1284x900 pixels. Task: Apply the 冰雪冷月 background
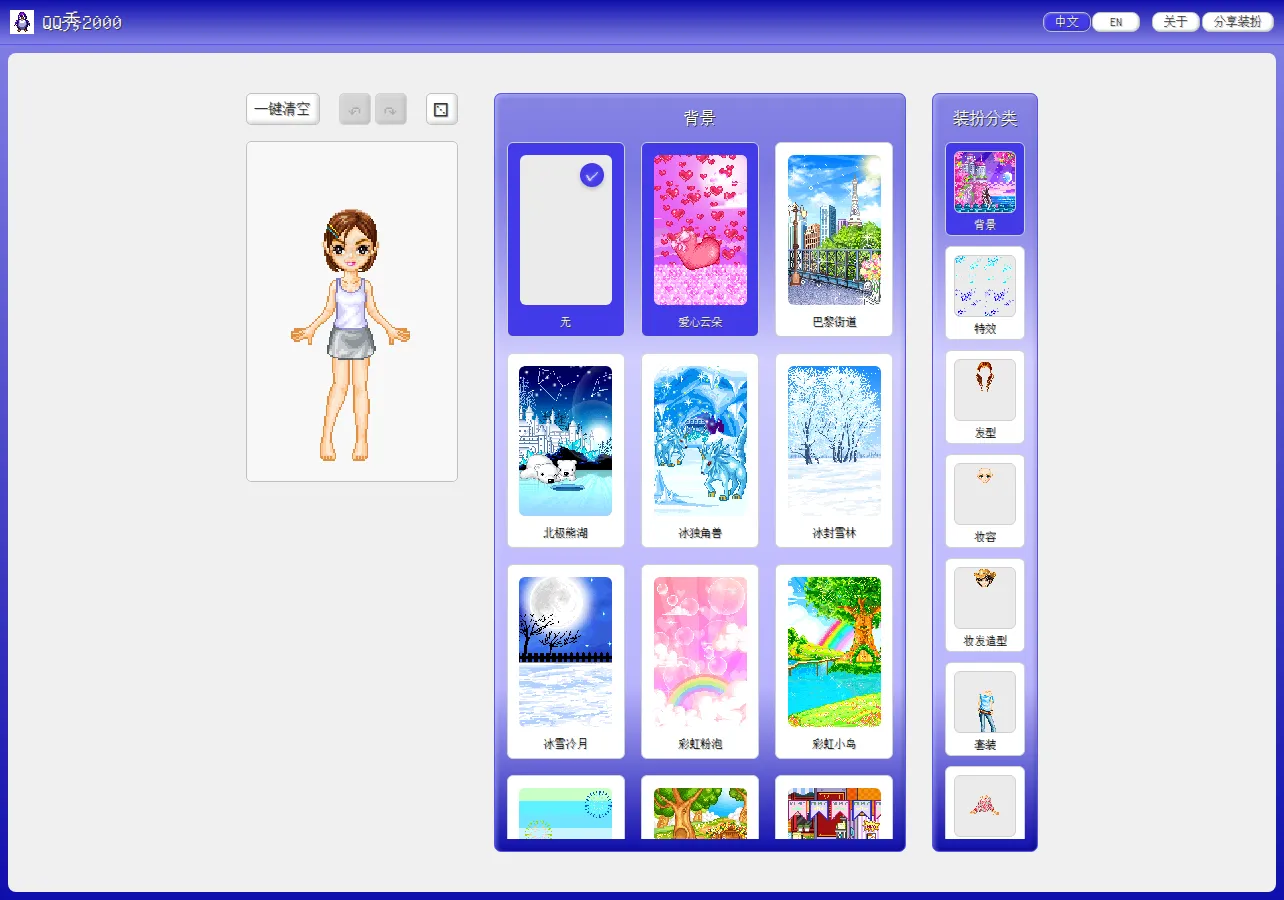tap(566, 661)
